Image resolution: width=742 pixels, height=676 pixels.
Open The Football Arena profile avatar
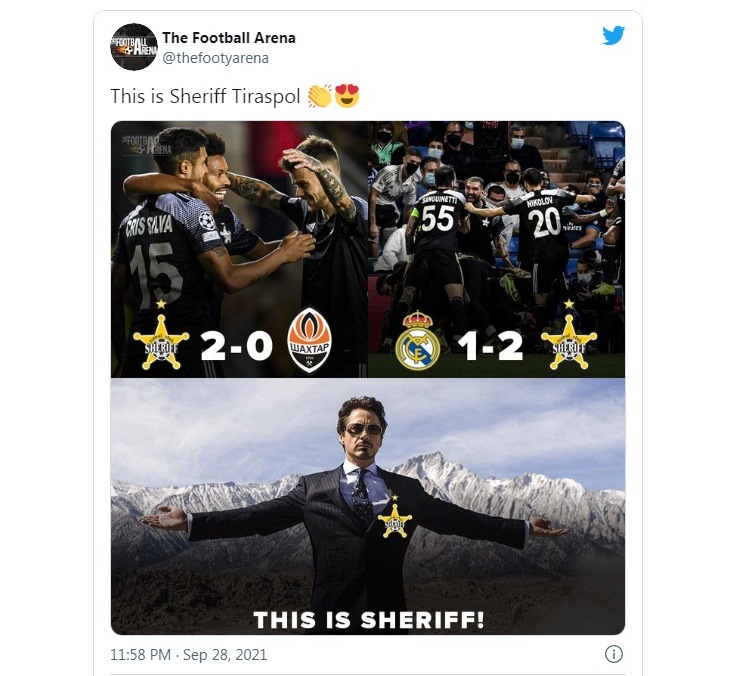point(134,47)
